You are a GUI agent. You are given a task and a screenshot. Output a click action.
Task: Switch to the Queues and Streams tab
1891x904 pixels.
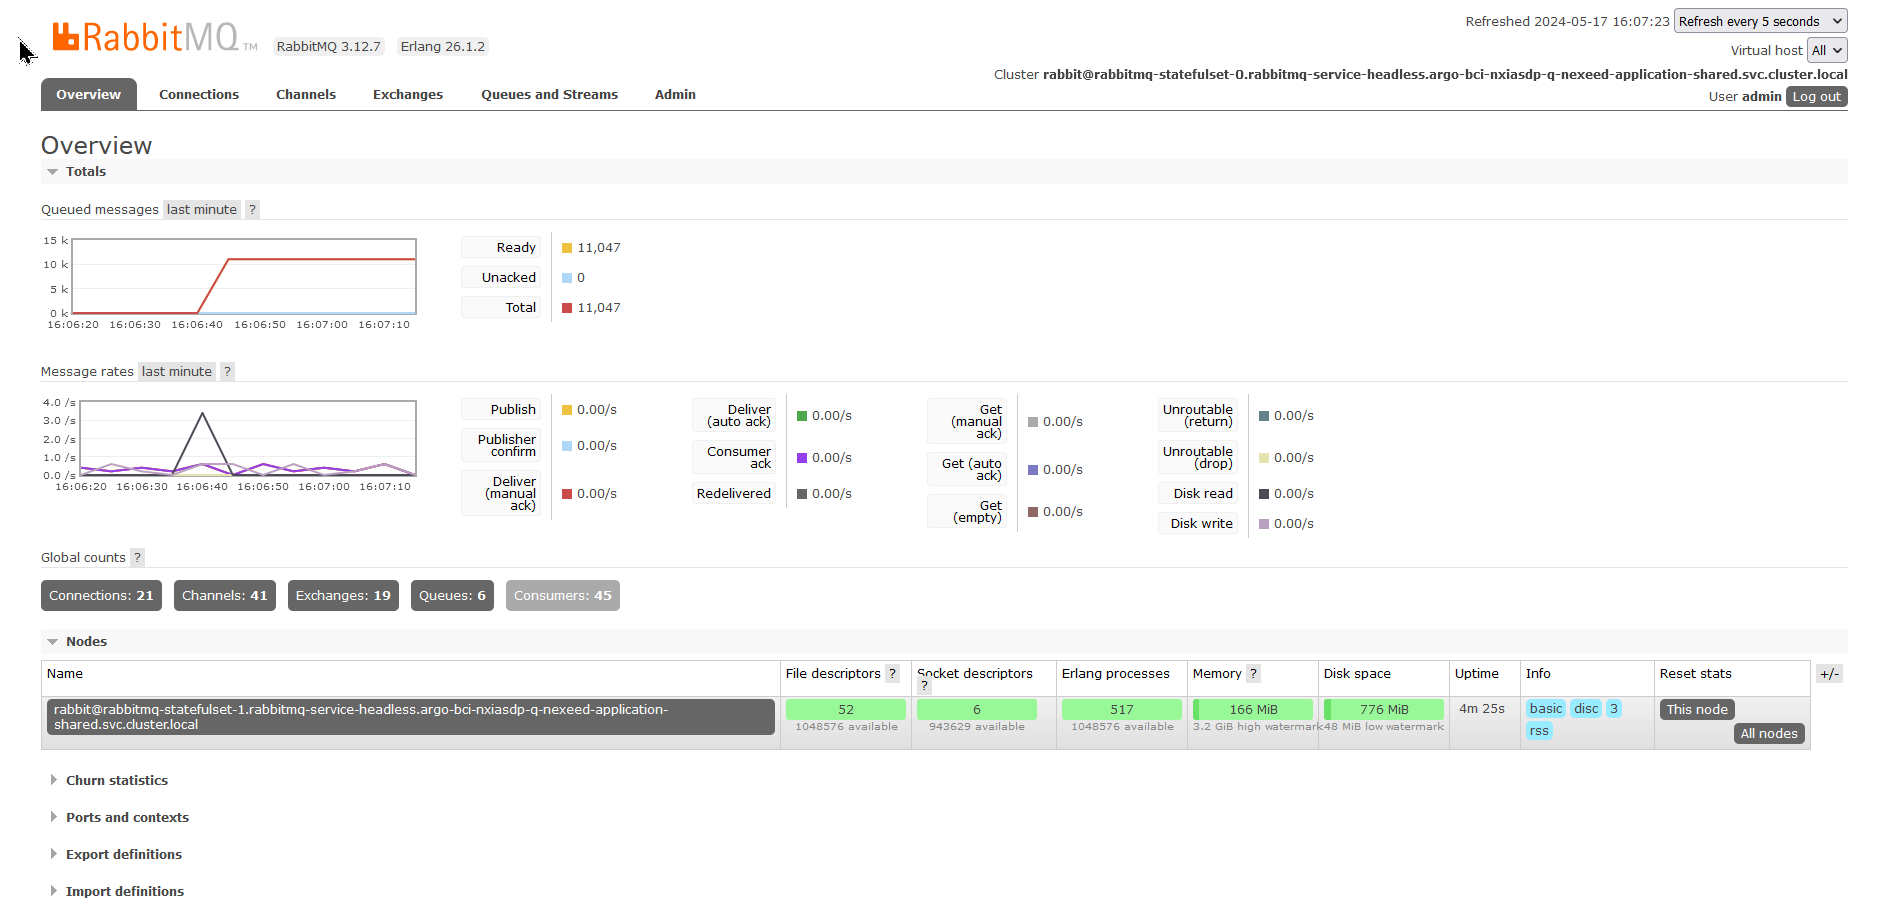(549, 95)
